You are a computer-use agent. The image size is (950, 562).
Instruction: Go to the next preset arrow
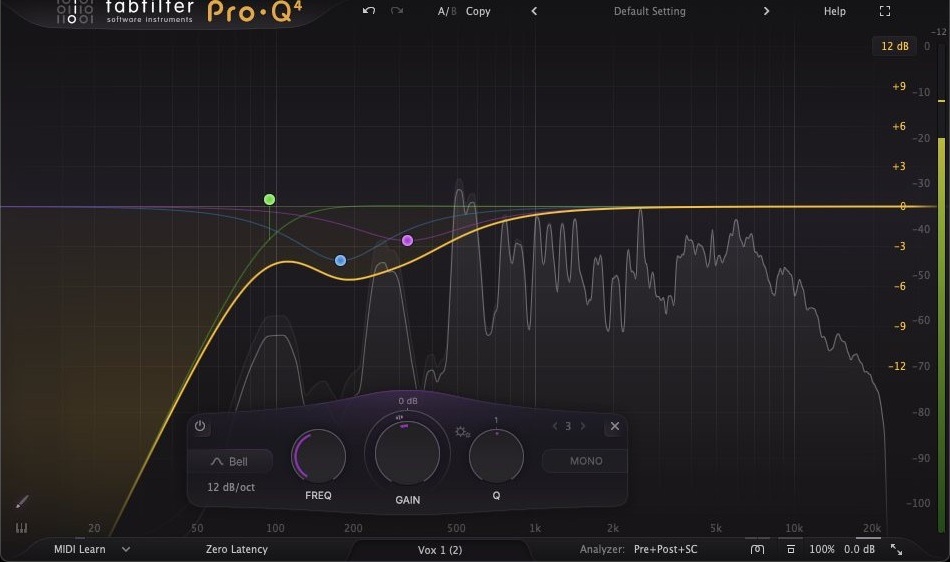tap(766, 11)
